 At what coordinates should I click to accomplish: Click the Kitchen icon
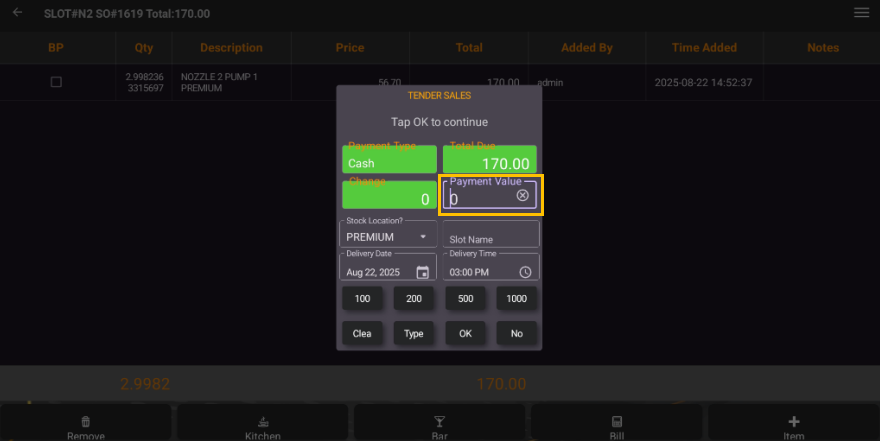(263, 422)
